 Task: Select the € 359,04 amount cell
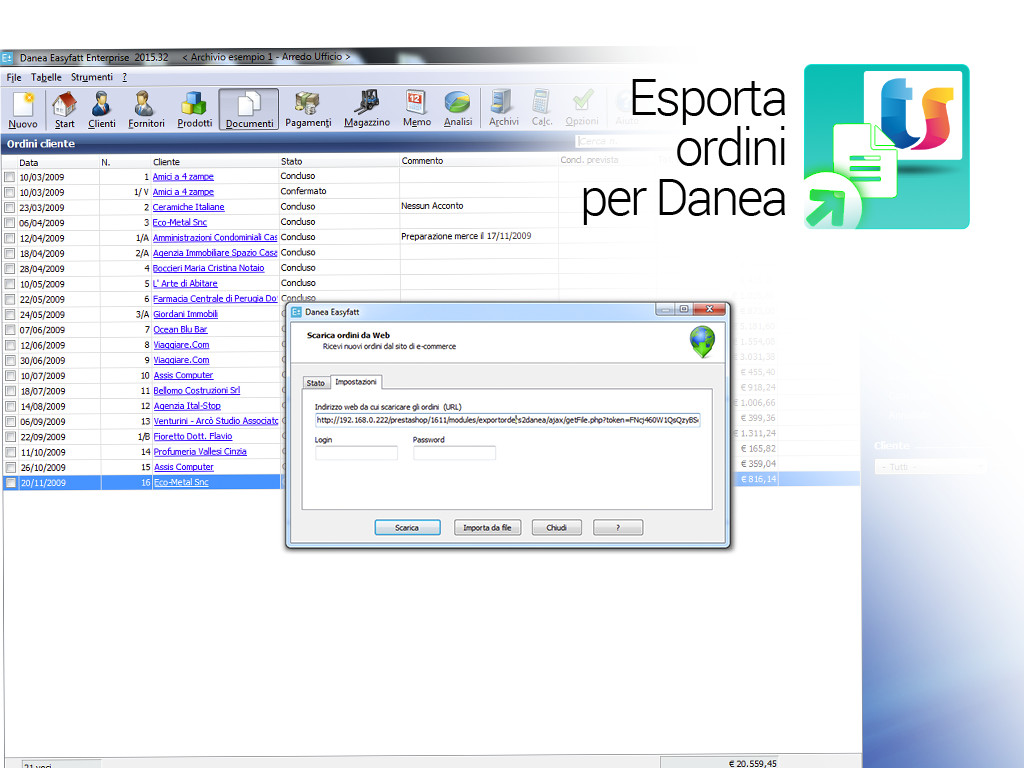758,464
